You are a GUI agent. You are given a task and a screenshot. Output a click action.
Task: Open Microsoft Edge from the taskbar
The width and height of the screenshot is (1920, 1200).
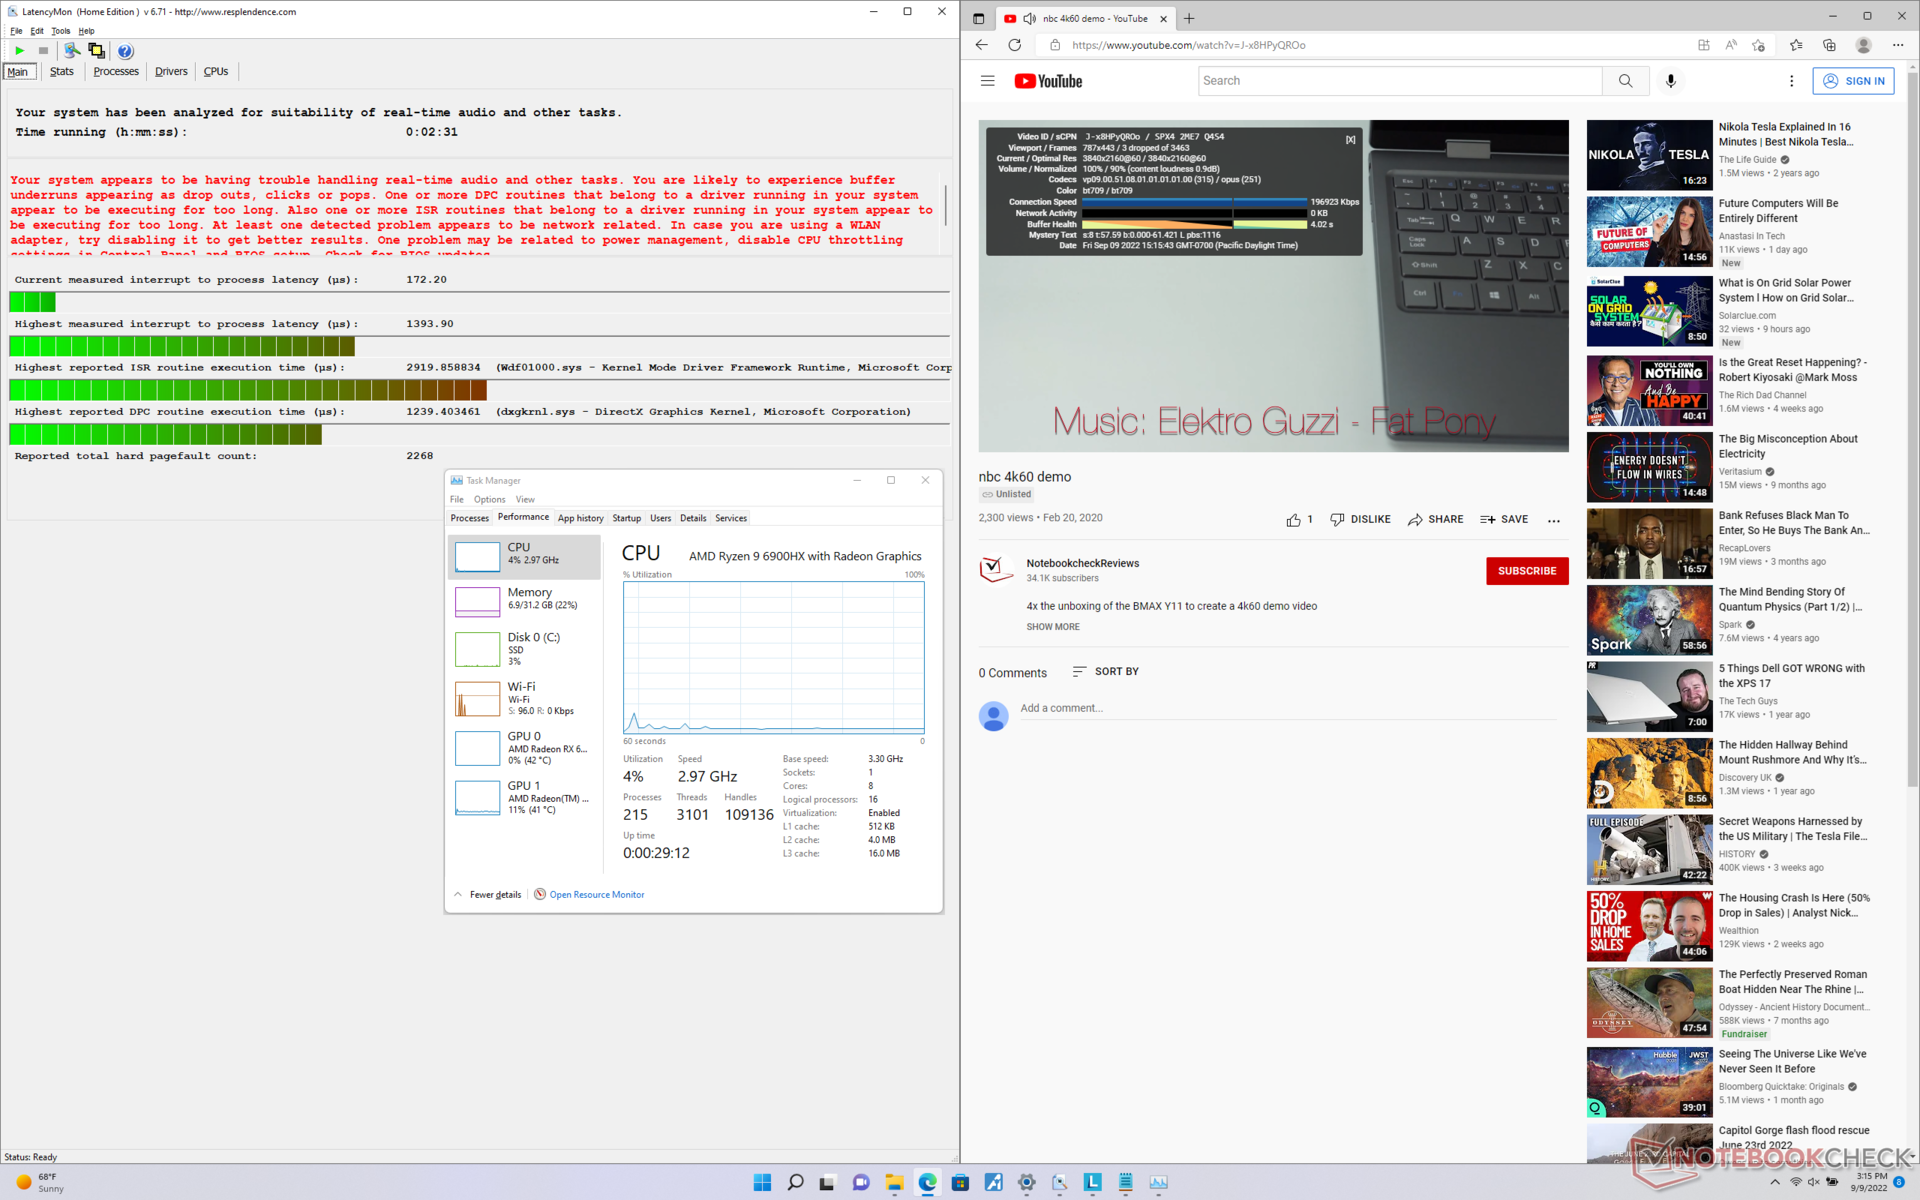click(927, 1182)
